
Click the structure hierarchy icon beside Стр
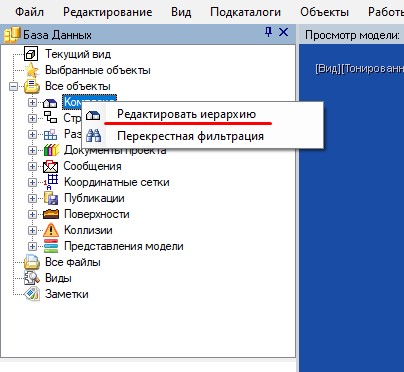50,117
